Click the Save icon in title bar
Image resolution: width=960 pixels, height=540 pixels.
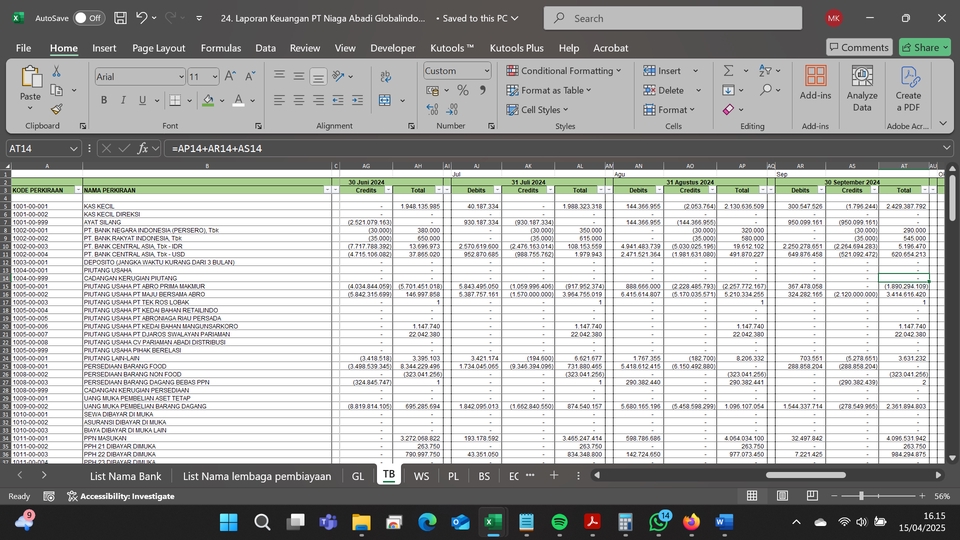pos(121,18)
